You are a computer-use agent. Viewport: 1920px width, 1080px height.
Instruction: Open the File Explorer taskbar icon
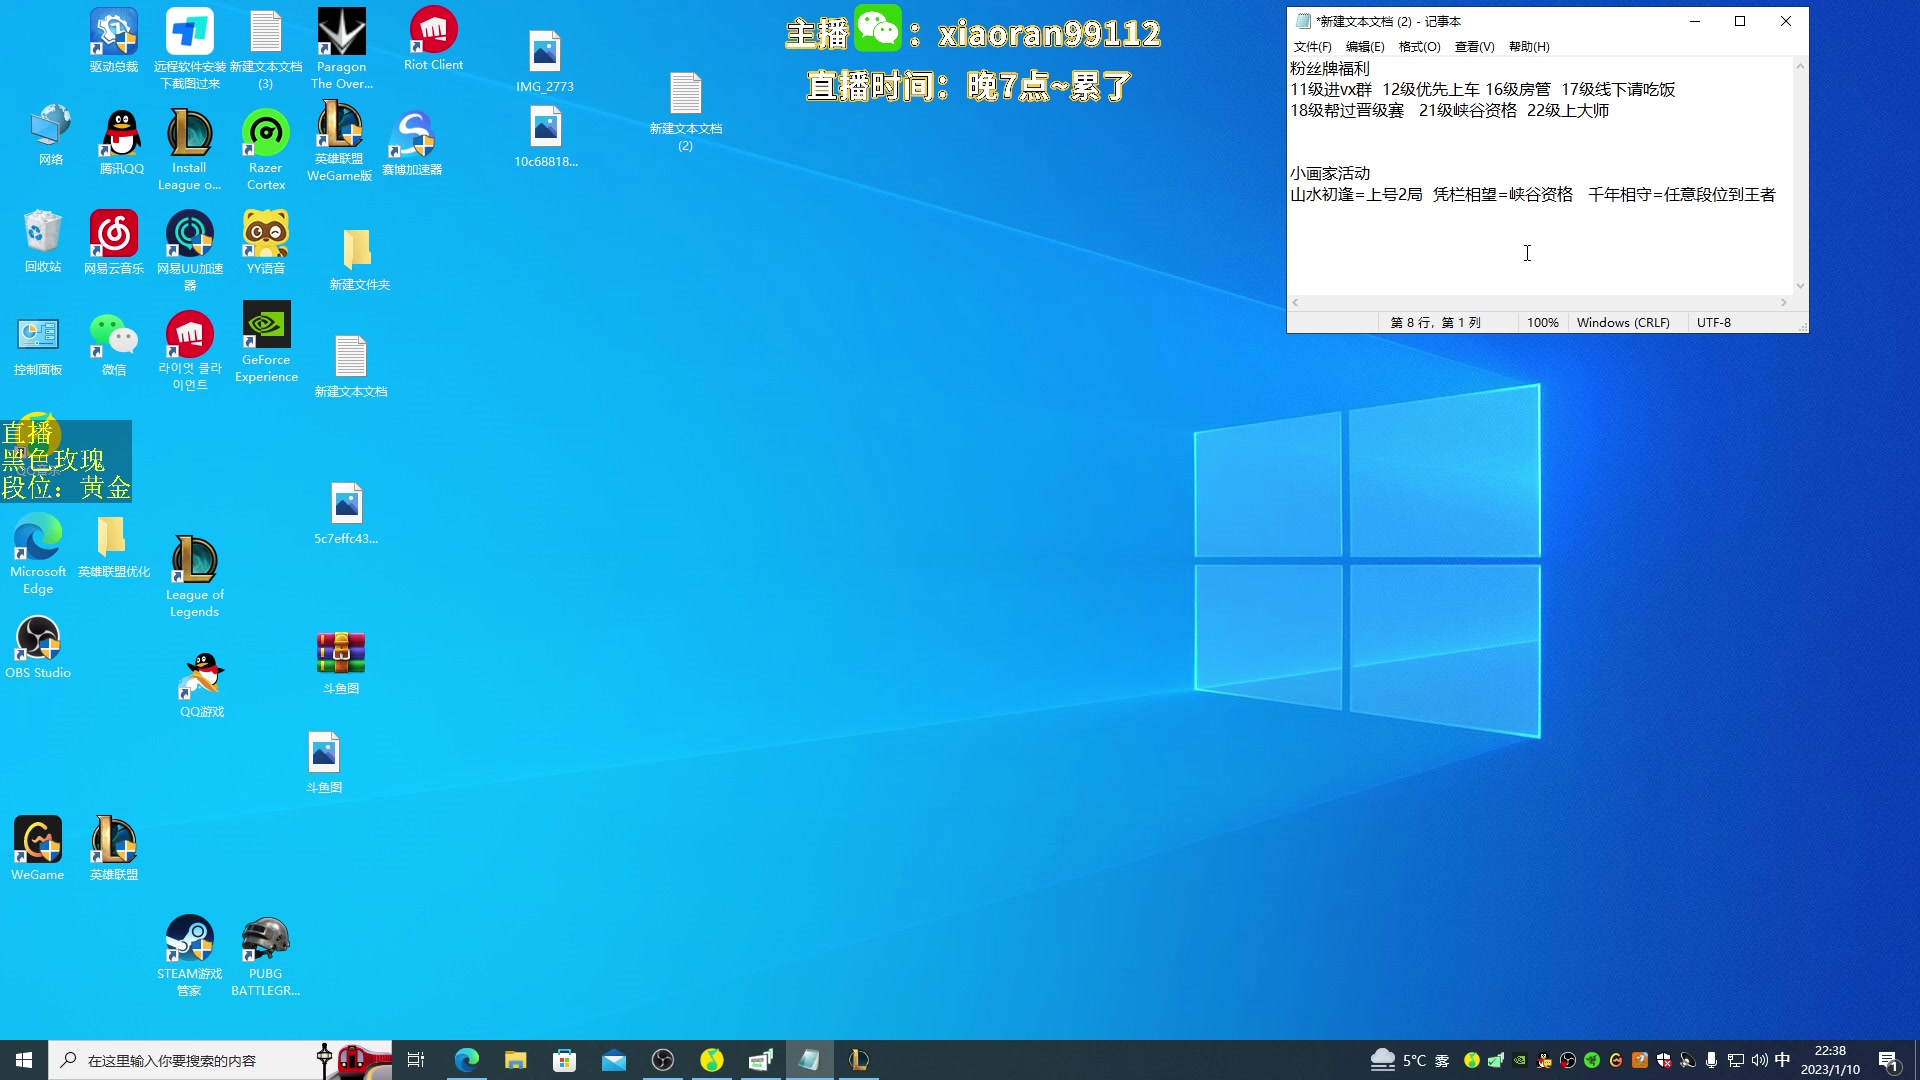click(x=515, y=1060)
